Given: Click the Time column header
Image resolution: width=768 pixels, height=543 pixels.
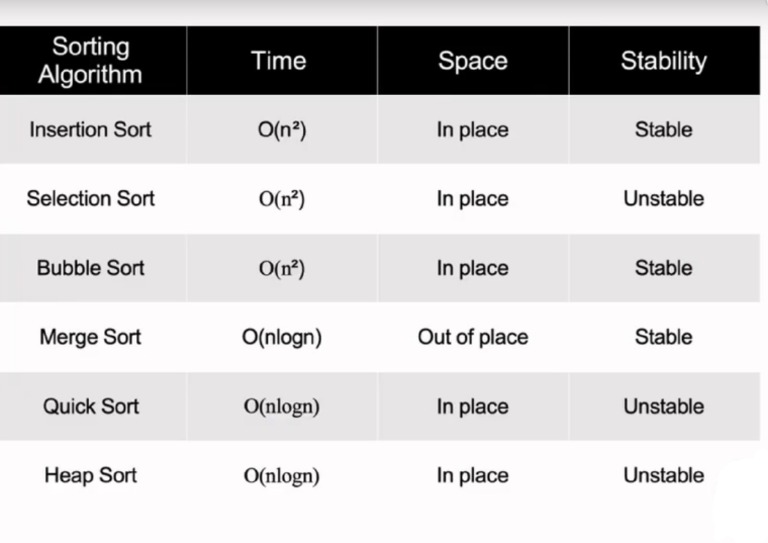Looking at the screenshot, I should (279, 60).
